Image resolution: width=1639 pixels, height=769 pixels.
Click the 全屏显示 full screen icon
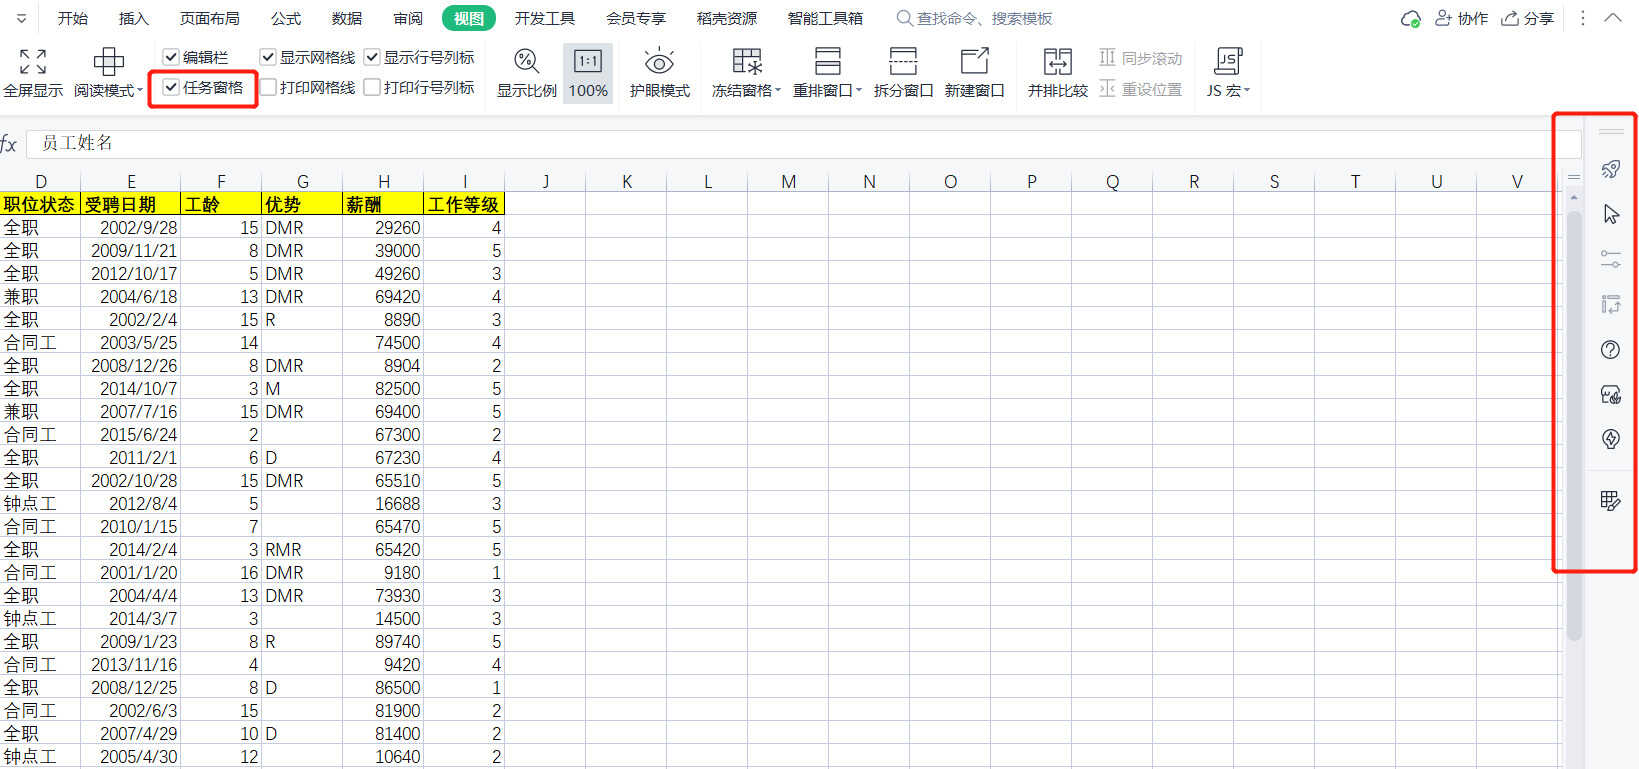tap(33, 62)
